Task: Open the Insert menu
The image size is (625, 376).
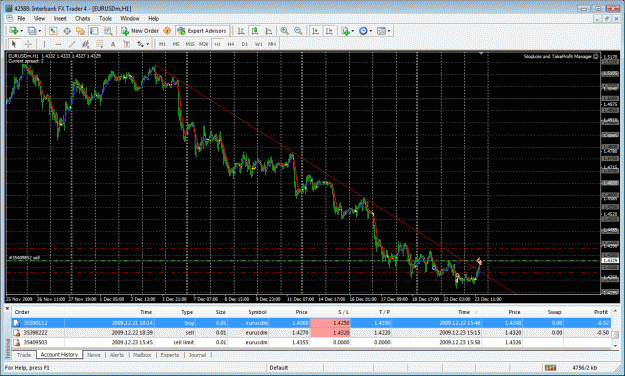Action: pos(60,18)
